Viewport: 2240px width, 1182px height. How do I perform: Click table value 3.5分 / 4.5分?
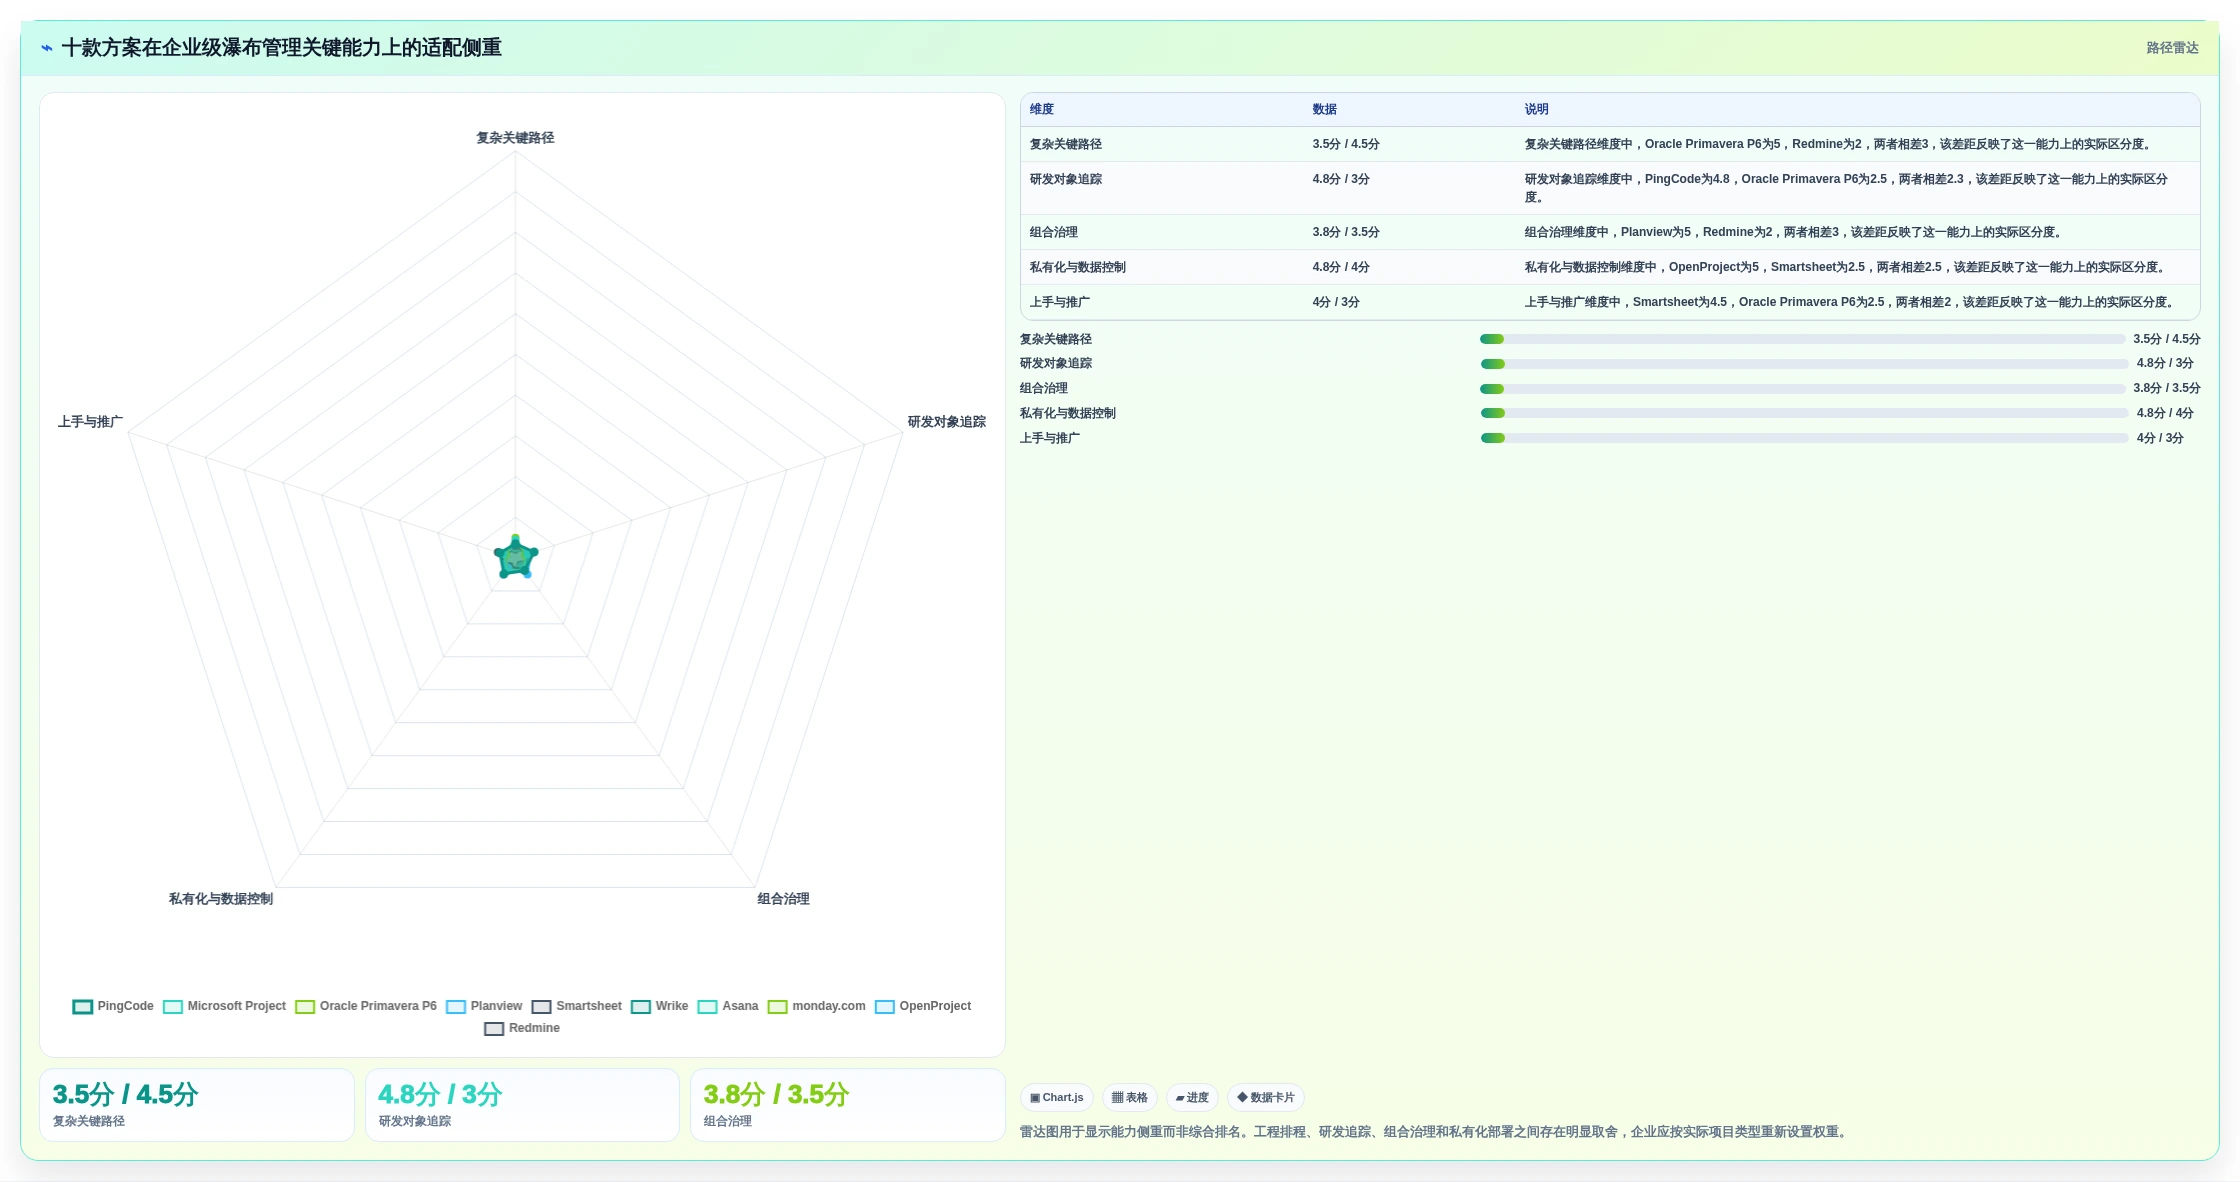tap(1346, 144)
